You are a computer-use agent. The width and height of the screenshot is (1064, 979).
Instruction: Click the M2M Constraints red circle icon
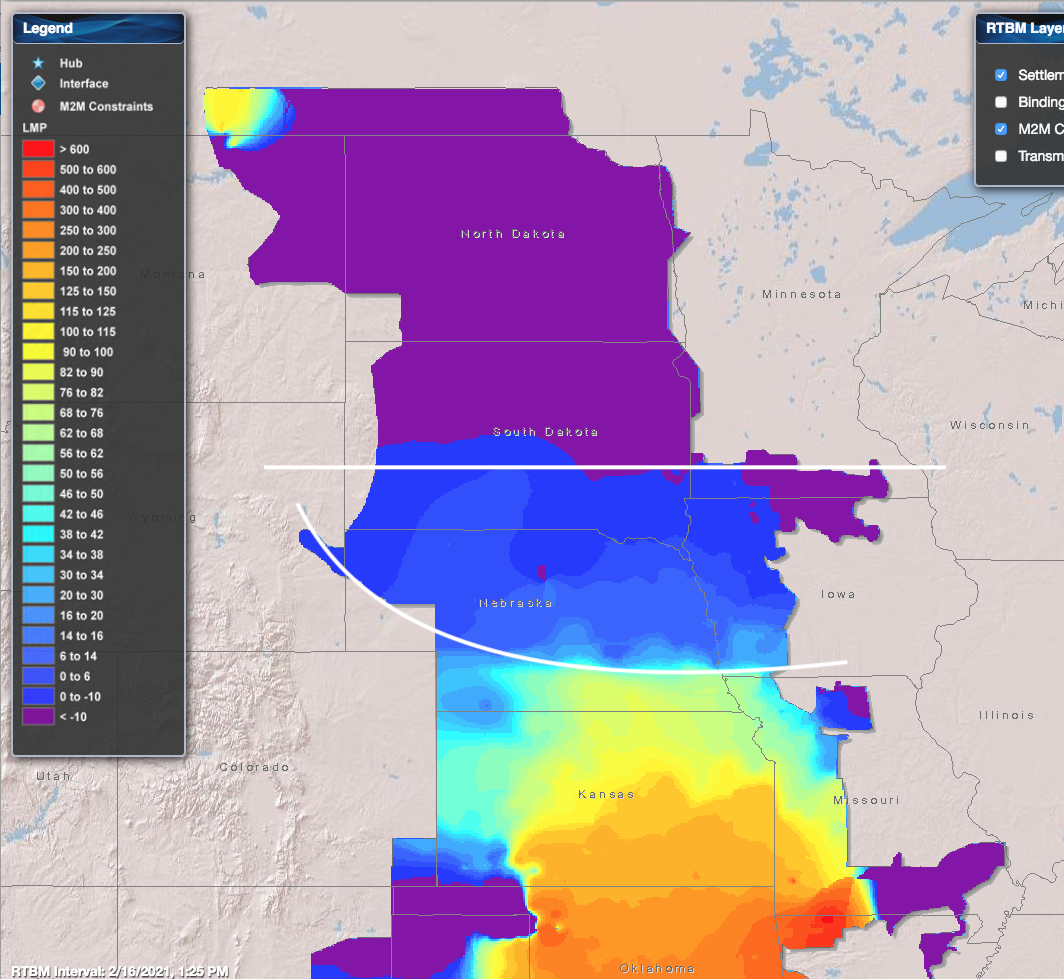[x=38, y=106]
